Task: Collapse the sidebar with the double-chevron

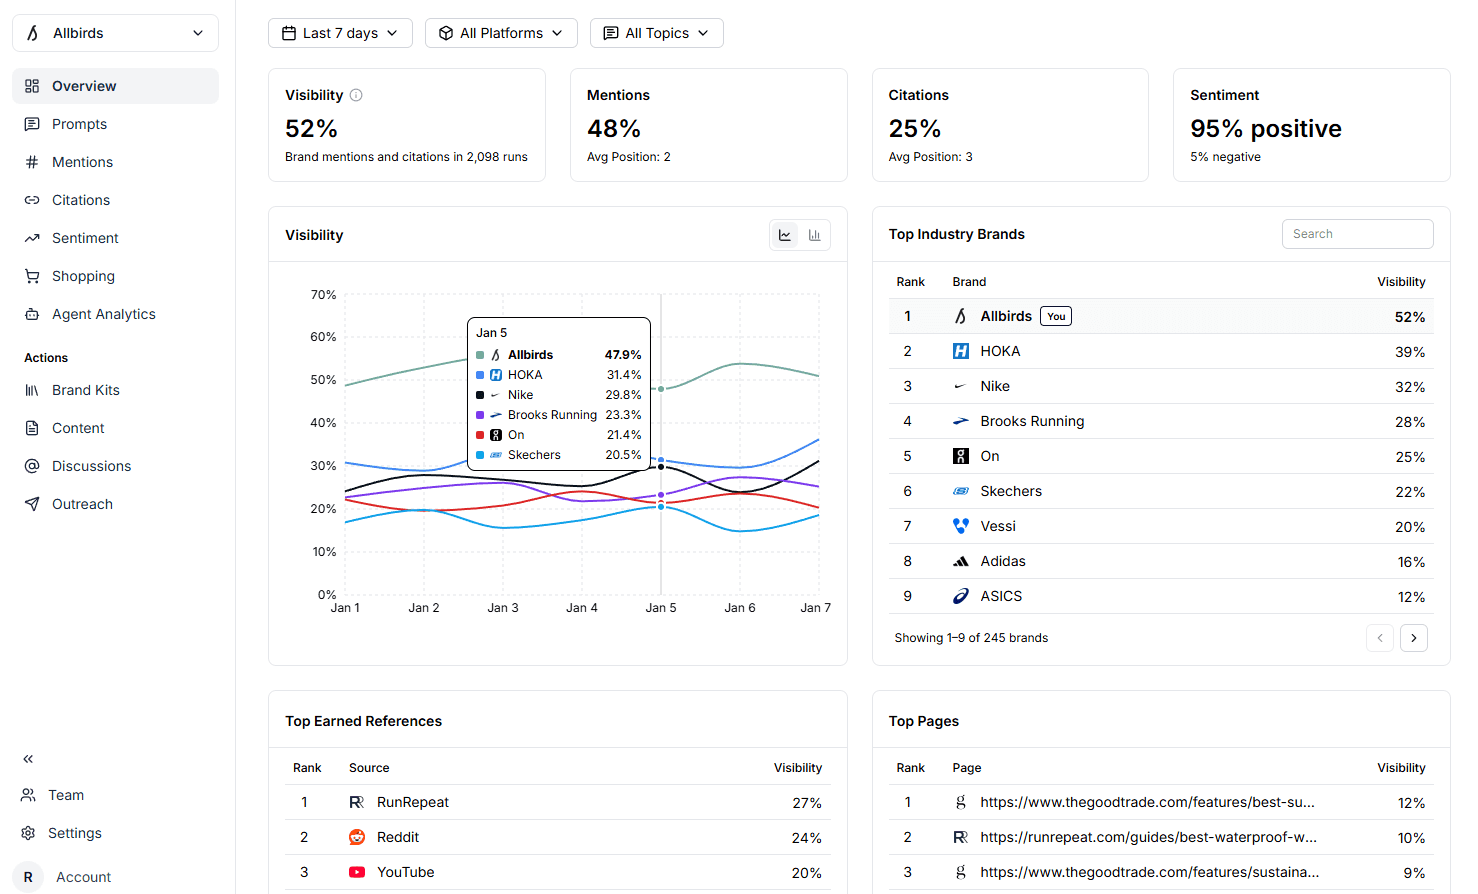Action: point(28,758)
